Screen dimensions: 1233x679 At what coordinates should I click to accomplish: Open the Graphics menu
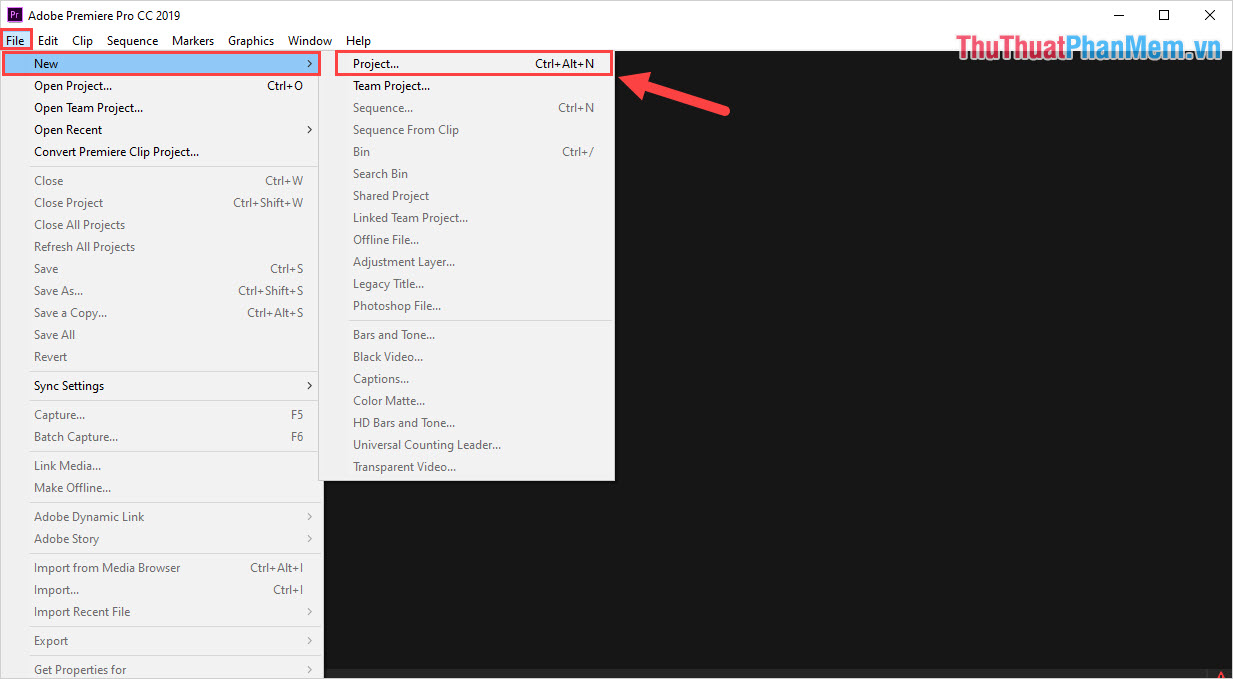251,41
